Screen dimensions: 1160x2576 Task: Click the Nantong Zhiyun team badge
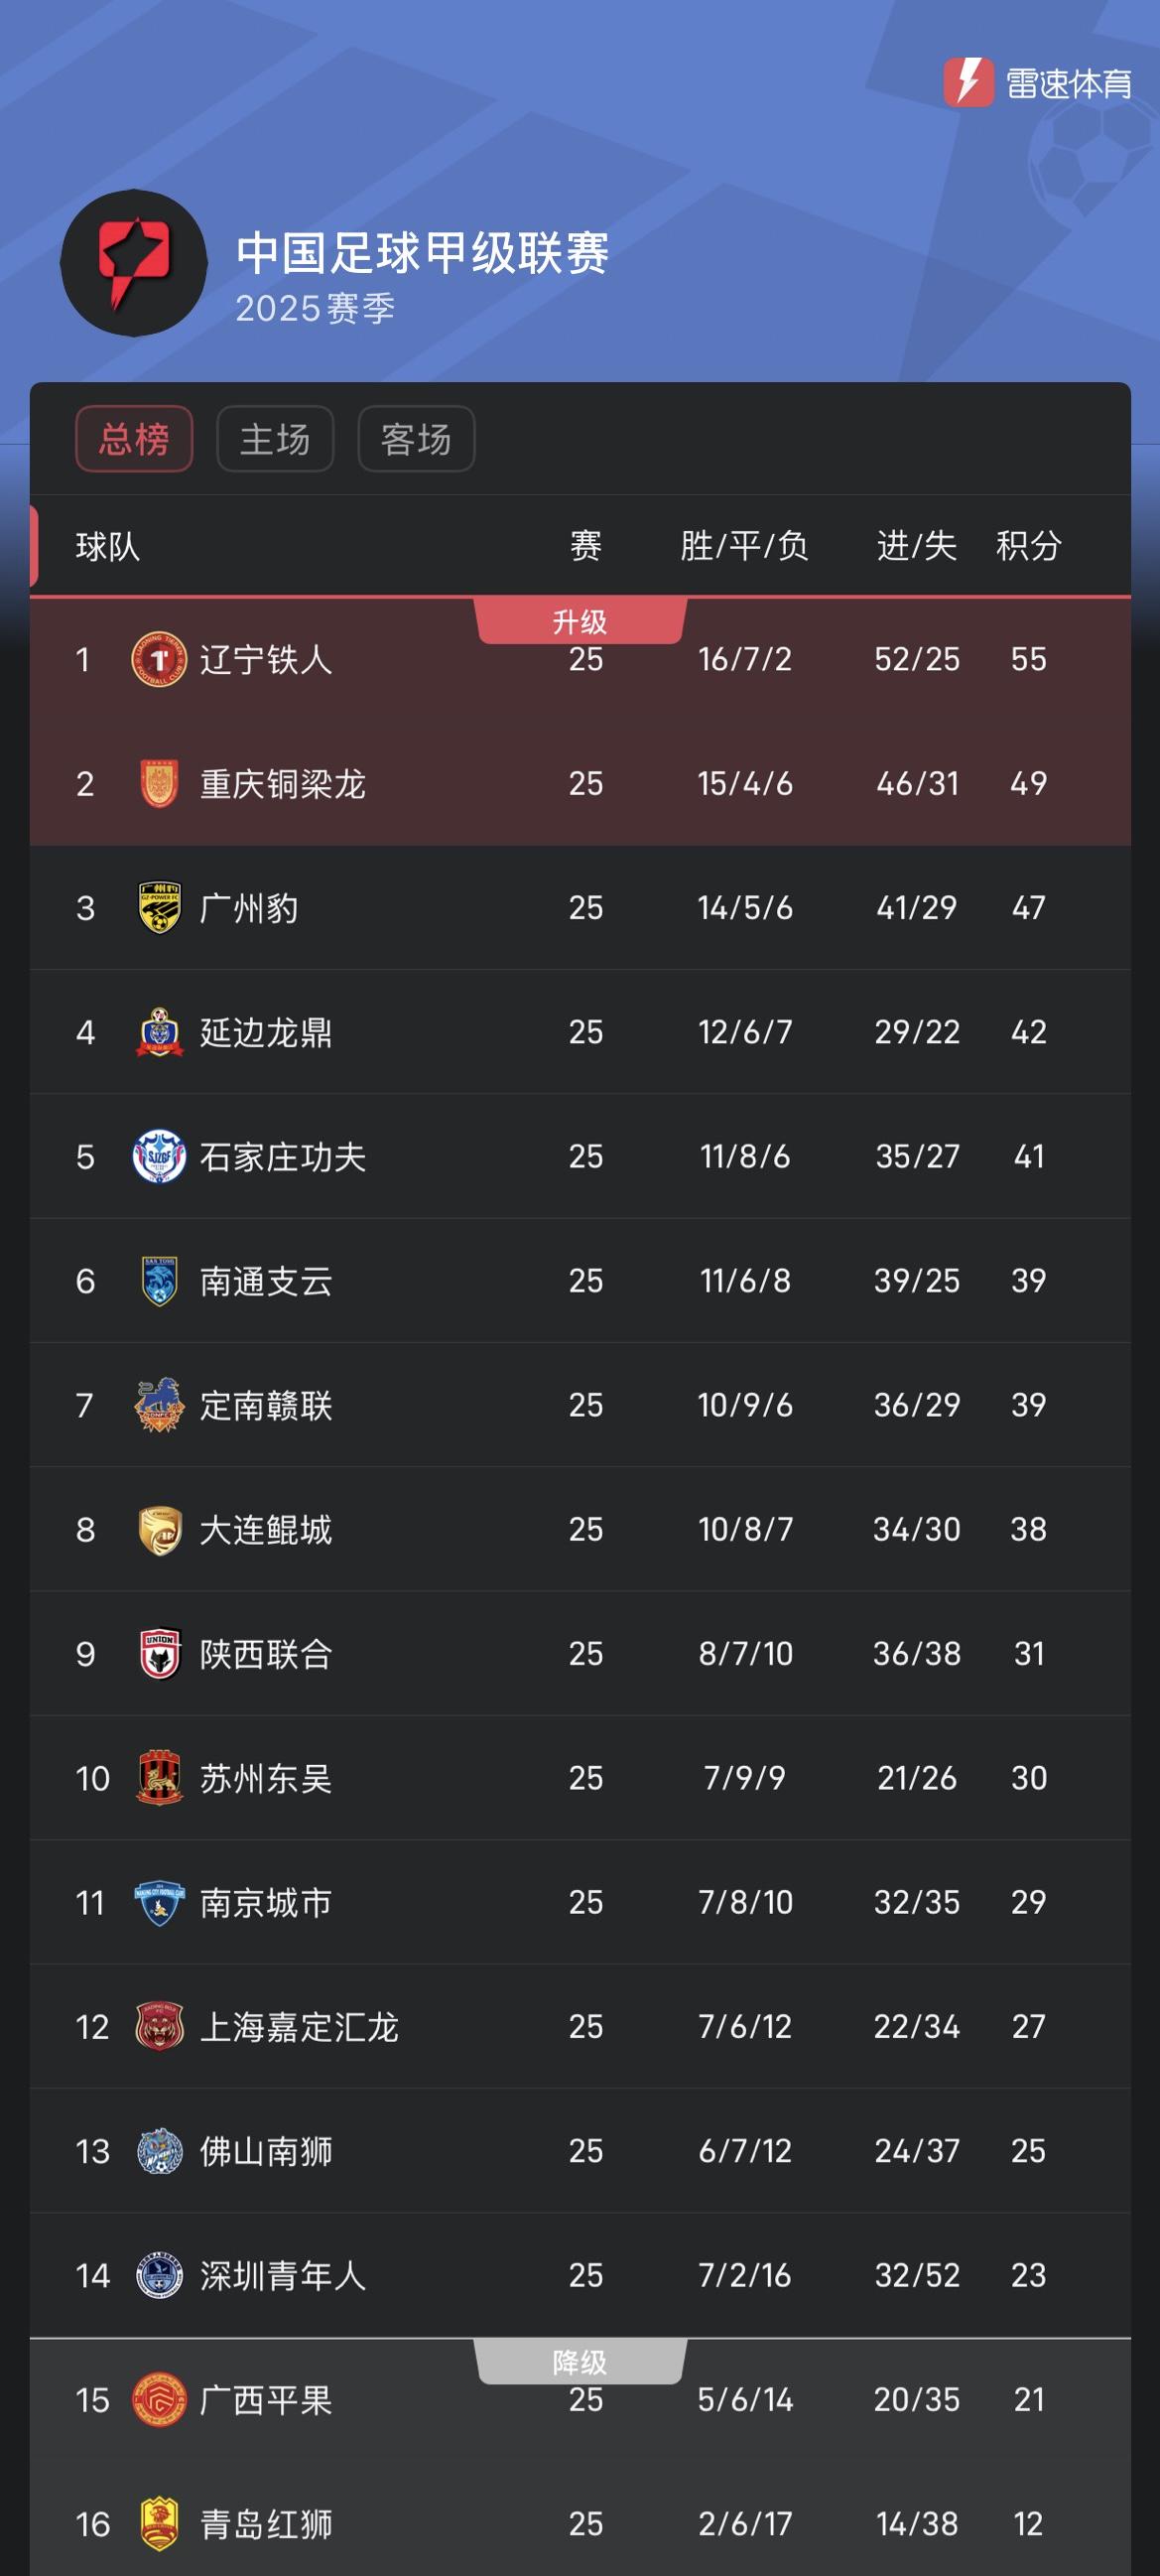159,1281
